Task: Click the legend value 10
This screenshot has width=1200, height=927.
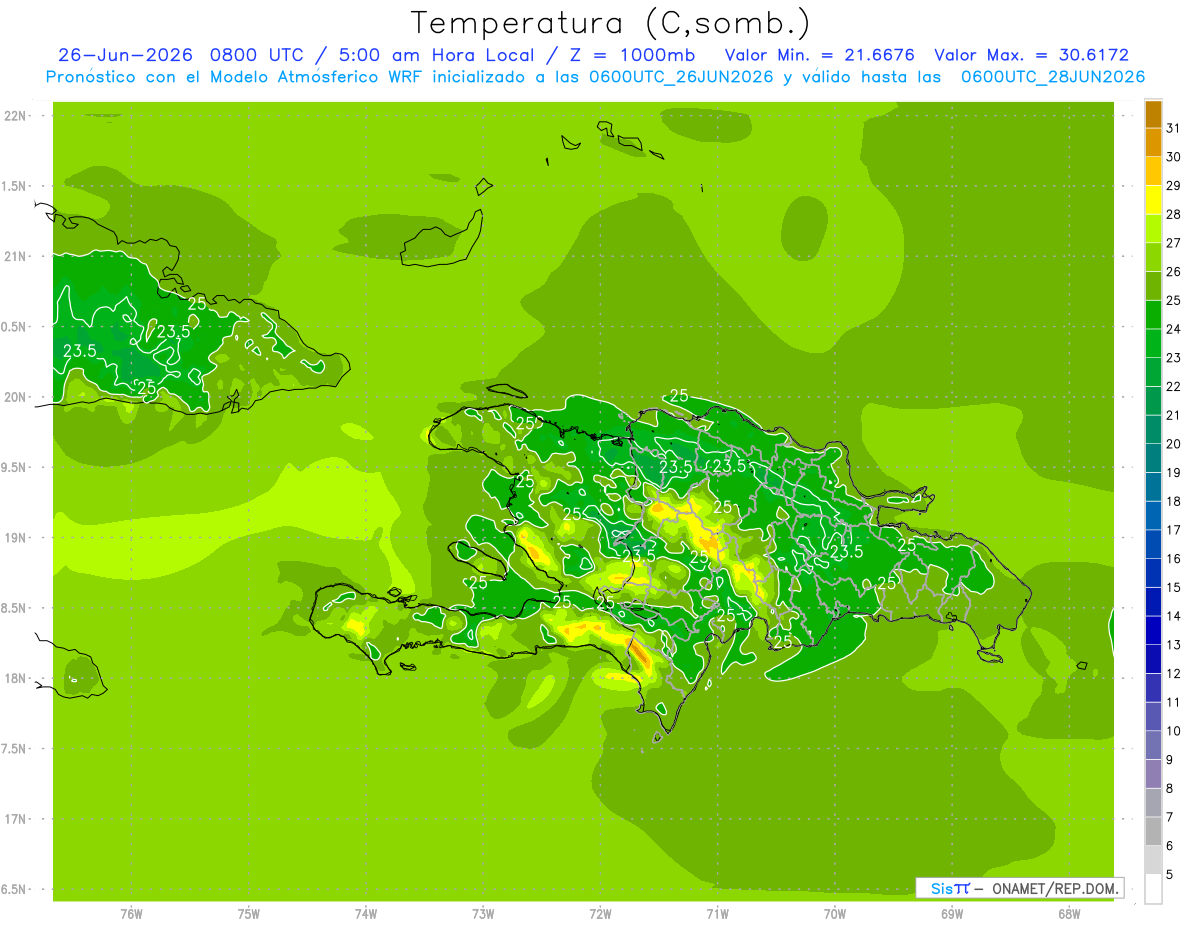Action: click(x=1174, y=731)
